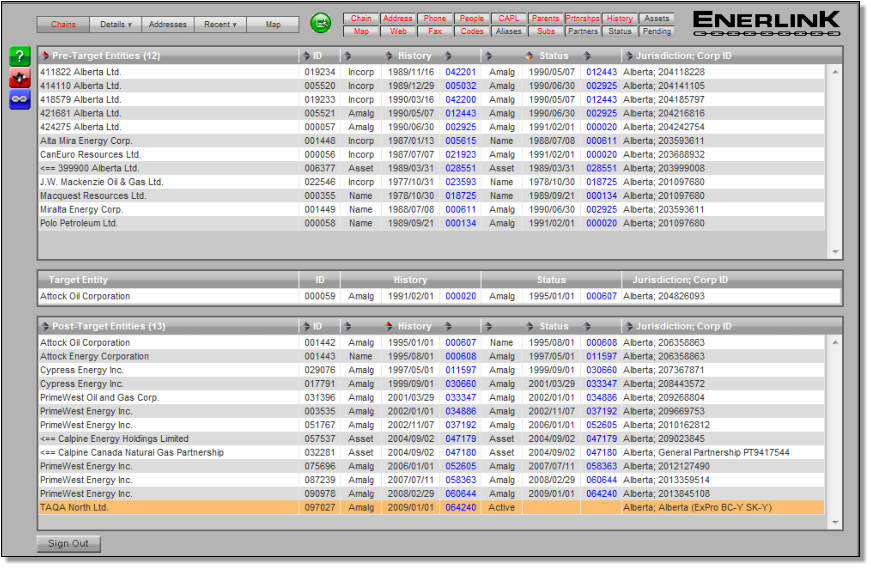Open history link 021923 for CanEuro Resources

pyautogui.click(x=460, y=154)
